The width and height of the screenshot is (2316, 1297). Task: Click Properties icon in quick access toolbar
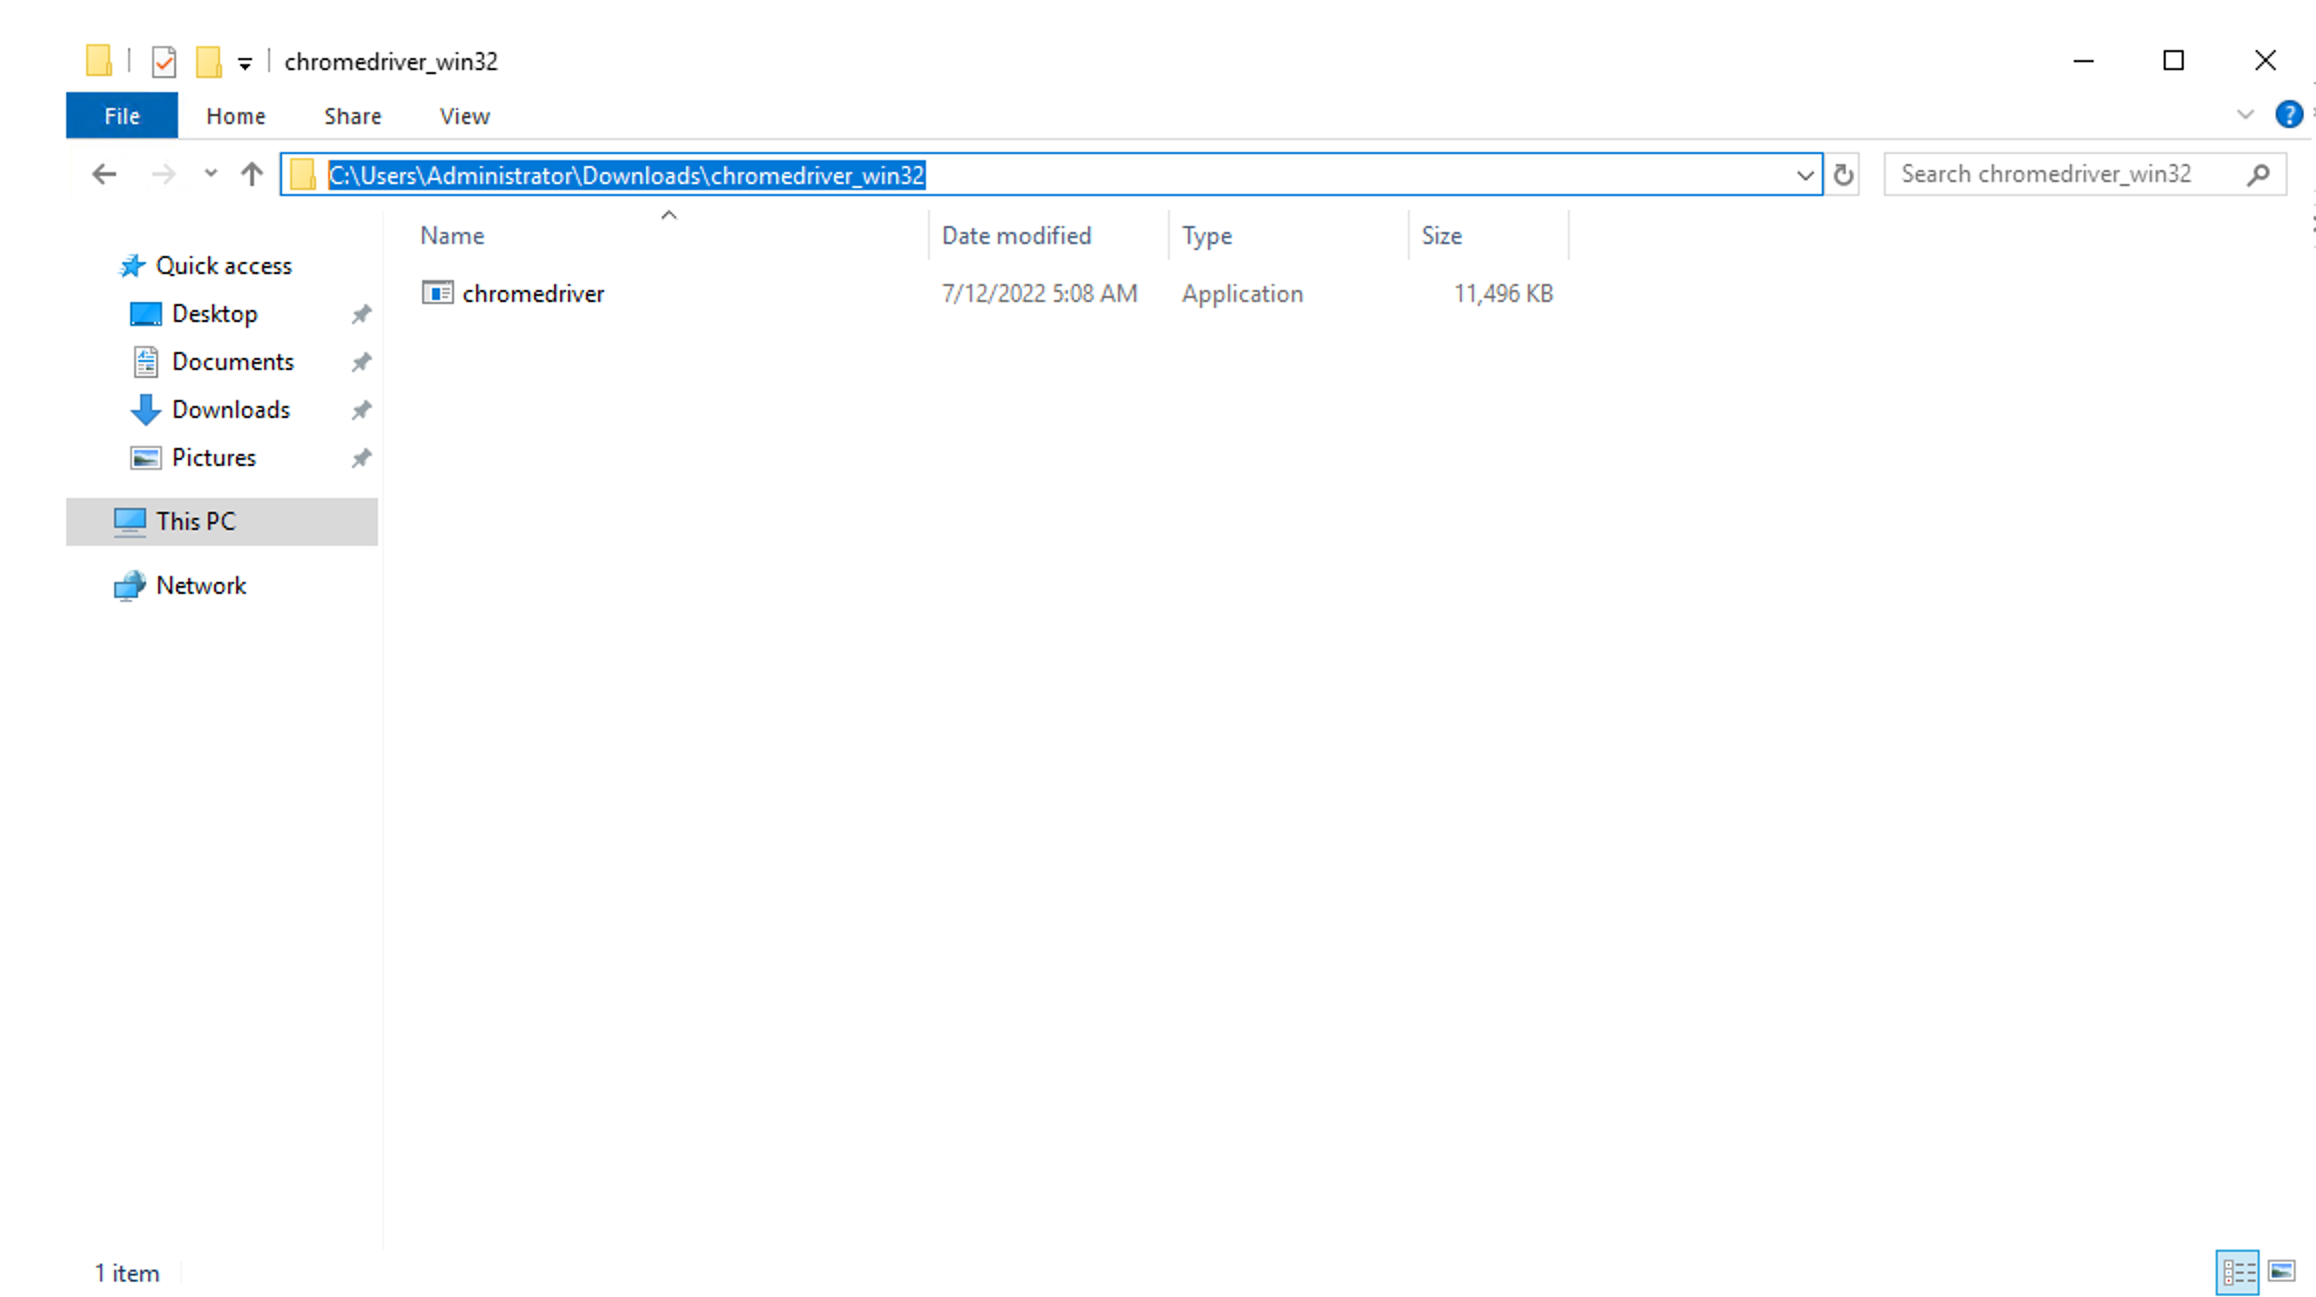(163, 62)
